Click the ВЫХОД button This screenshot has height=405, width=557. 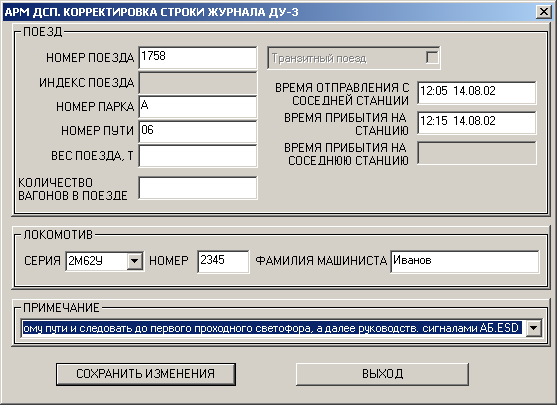click(x=382, y=374)
